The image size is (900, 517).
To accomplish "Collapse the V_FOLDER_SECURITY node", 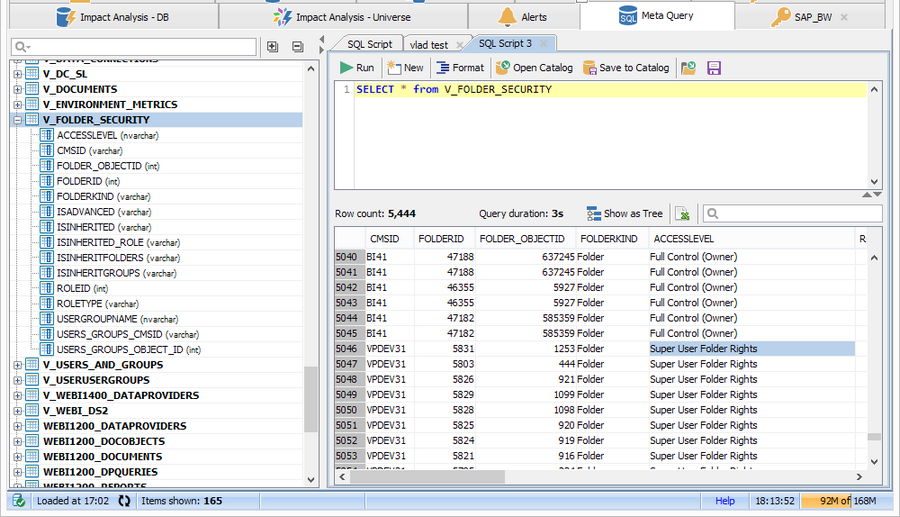I will pos(18,120).
